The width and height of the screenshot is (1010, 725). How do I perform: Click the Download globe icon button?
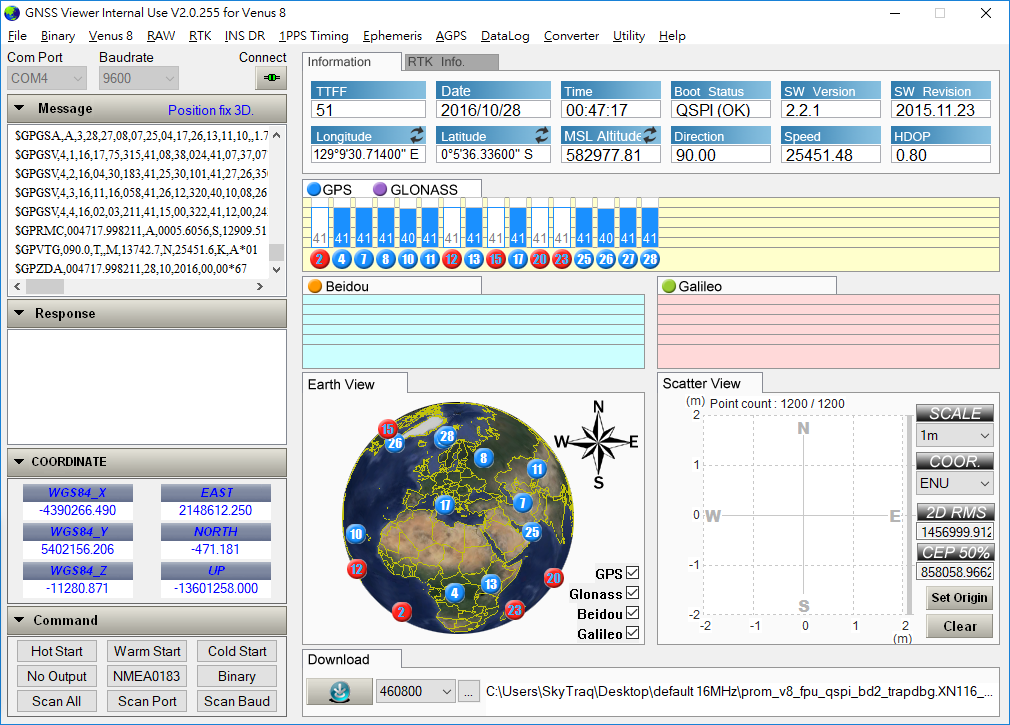click(338, 691)
